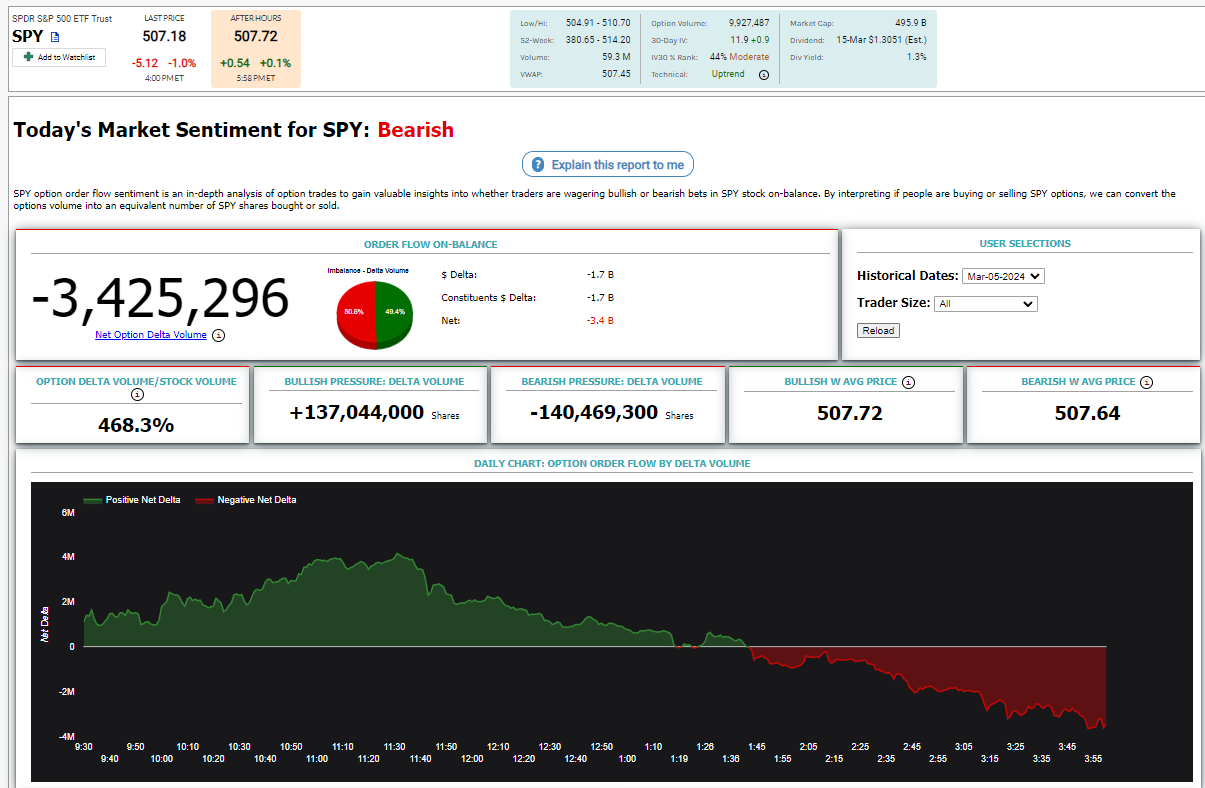
Task: Click the 11:30 time label on chart axis
Action: pos(394,747)
